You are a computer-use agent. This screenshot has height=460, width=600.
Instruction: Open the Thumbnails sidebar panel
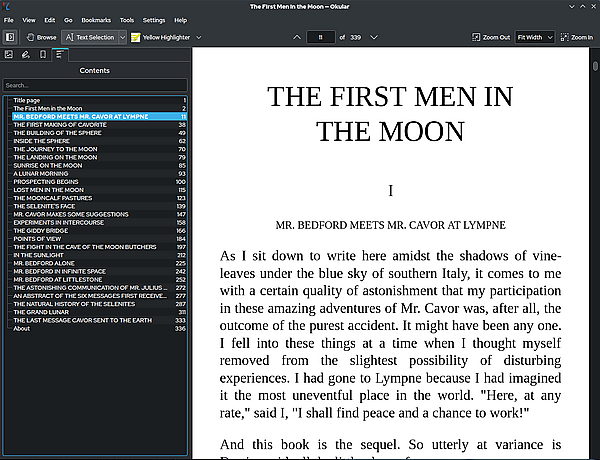[9, 54]
